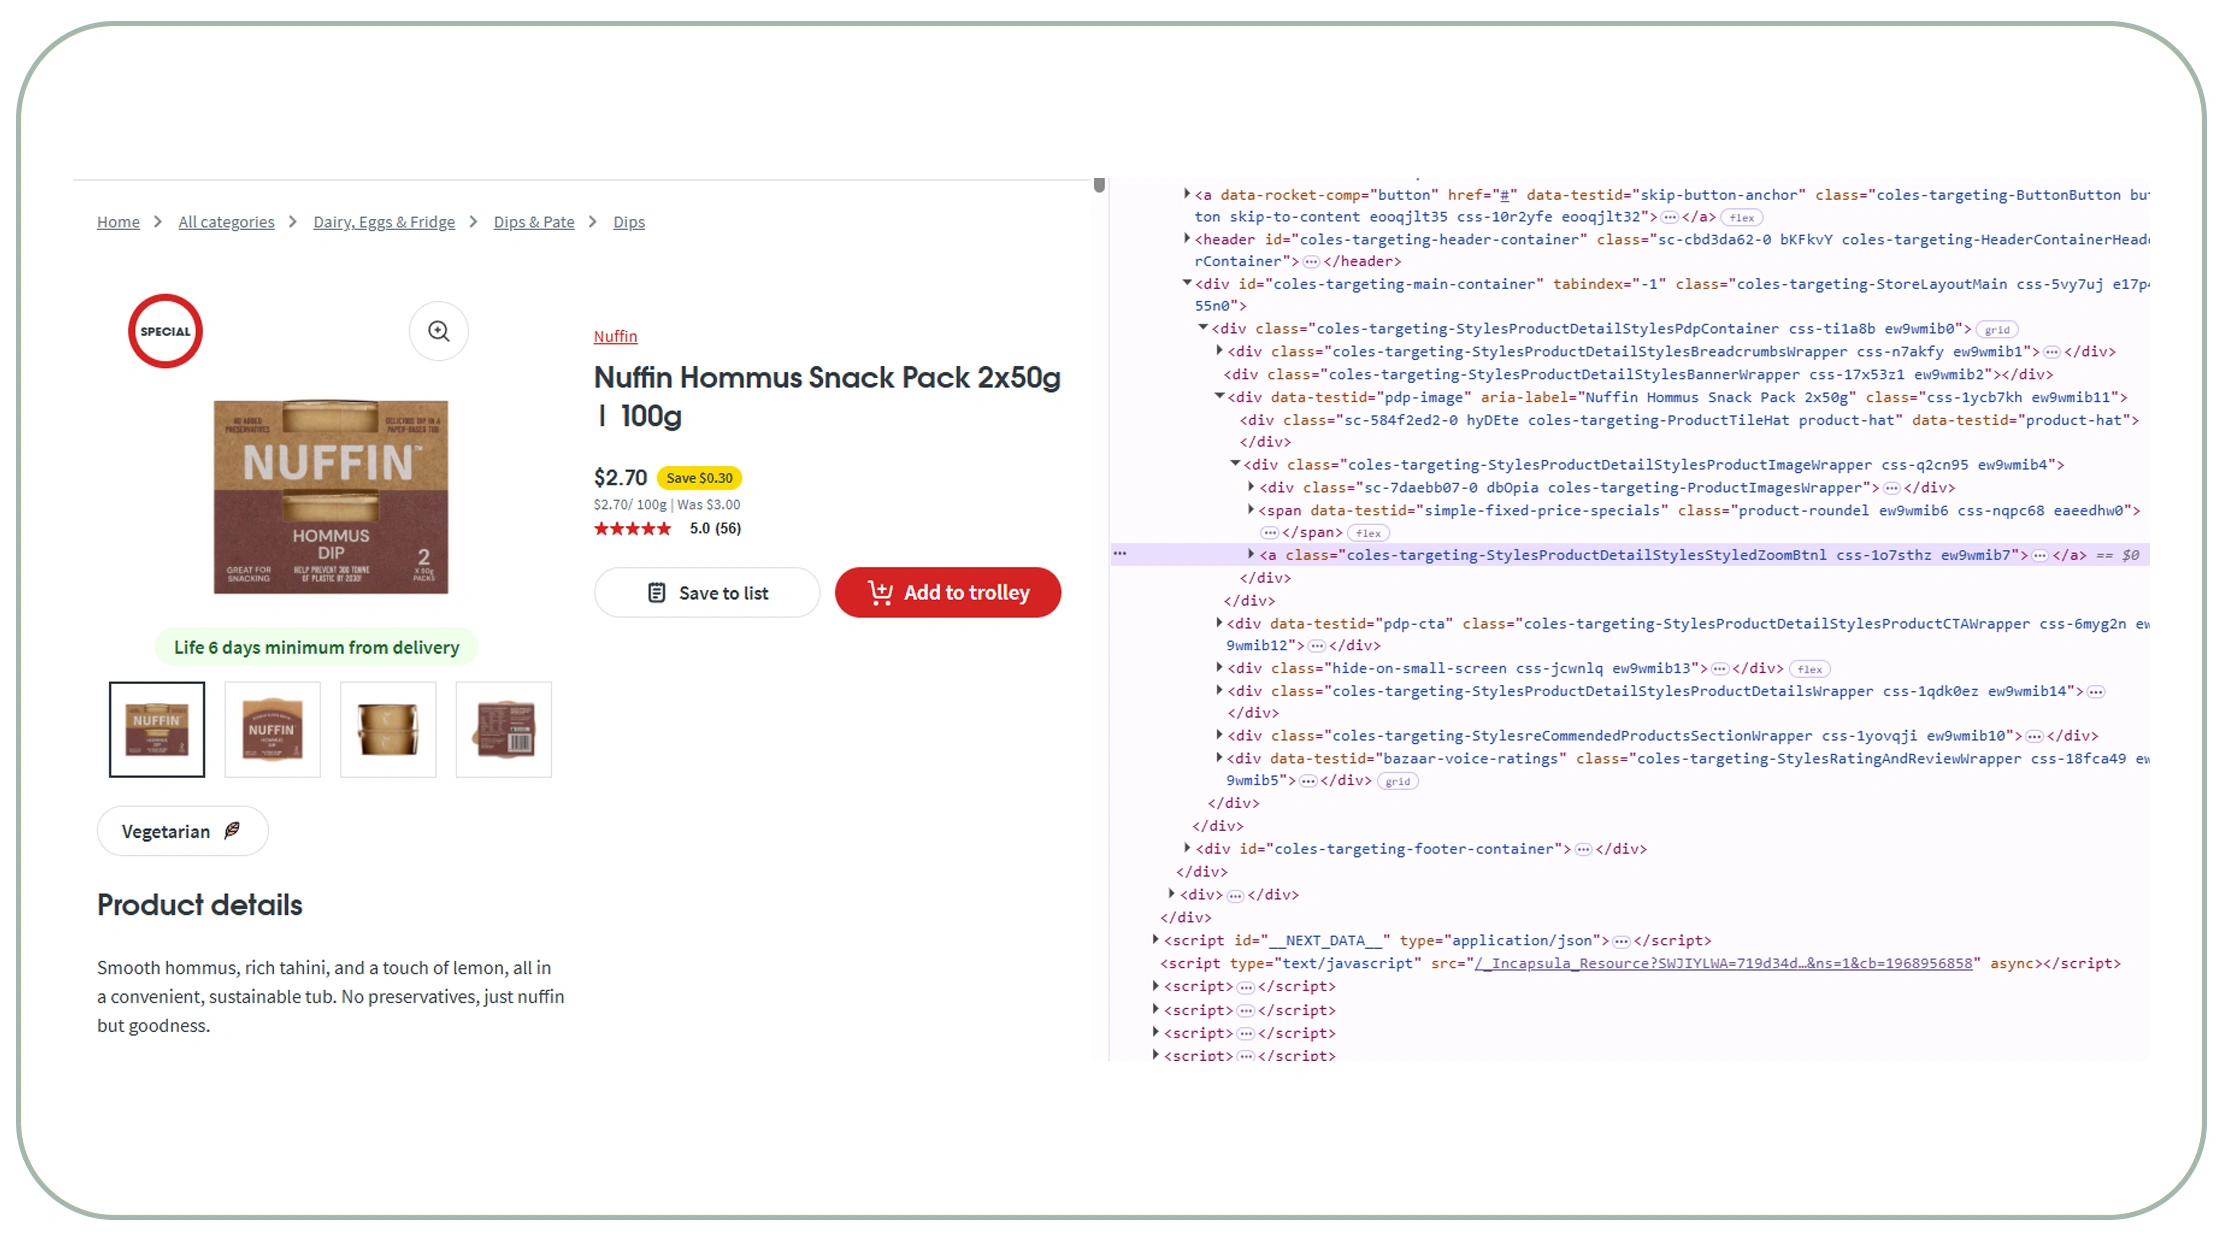Click the ellipsis inside the header element
Image resolution: width=2223 pixels, height=1240 pixels.
(x=1310, y=261)
